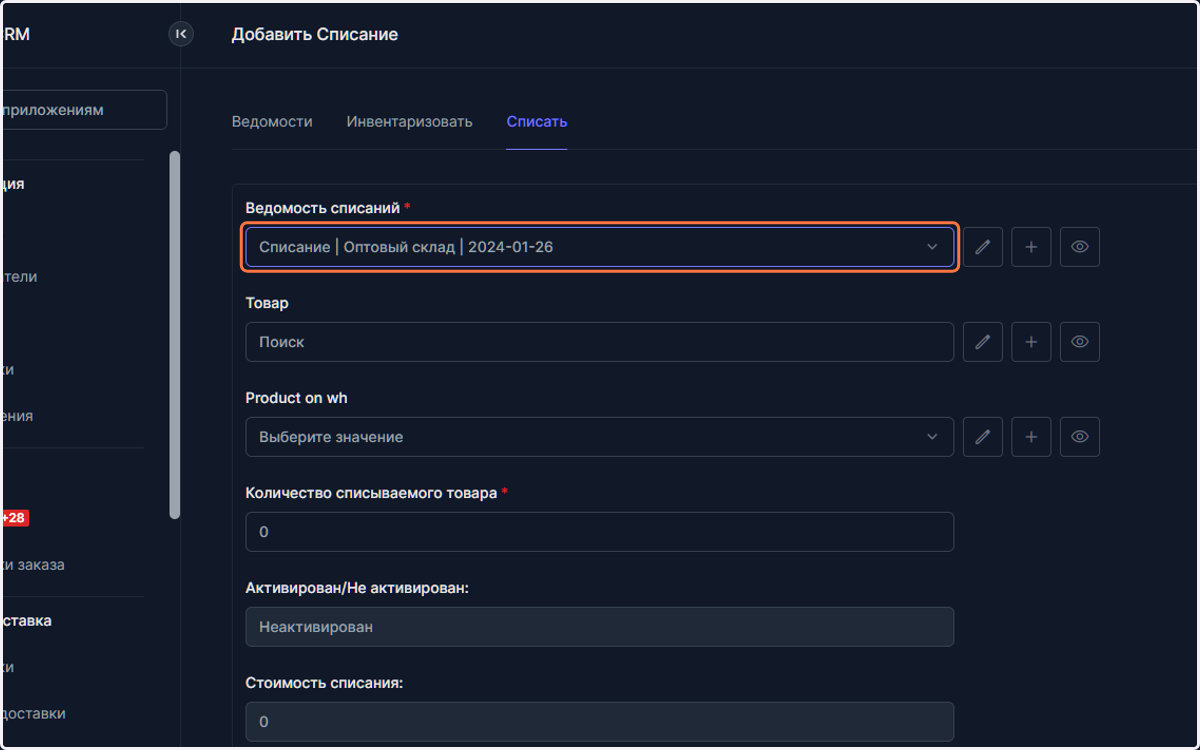This screenshot has width=1200, height=750.
Task: View Ведомость списаний with eye icon
Action: click(x=1080, y=247)
